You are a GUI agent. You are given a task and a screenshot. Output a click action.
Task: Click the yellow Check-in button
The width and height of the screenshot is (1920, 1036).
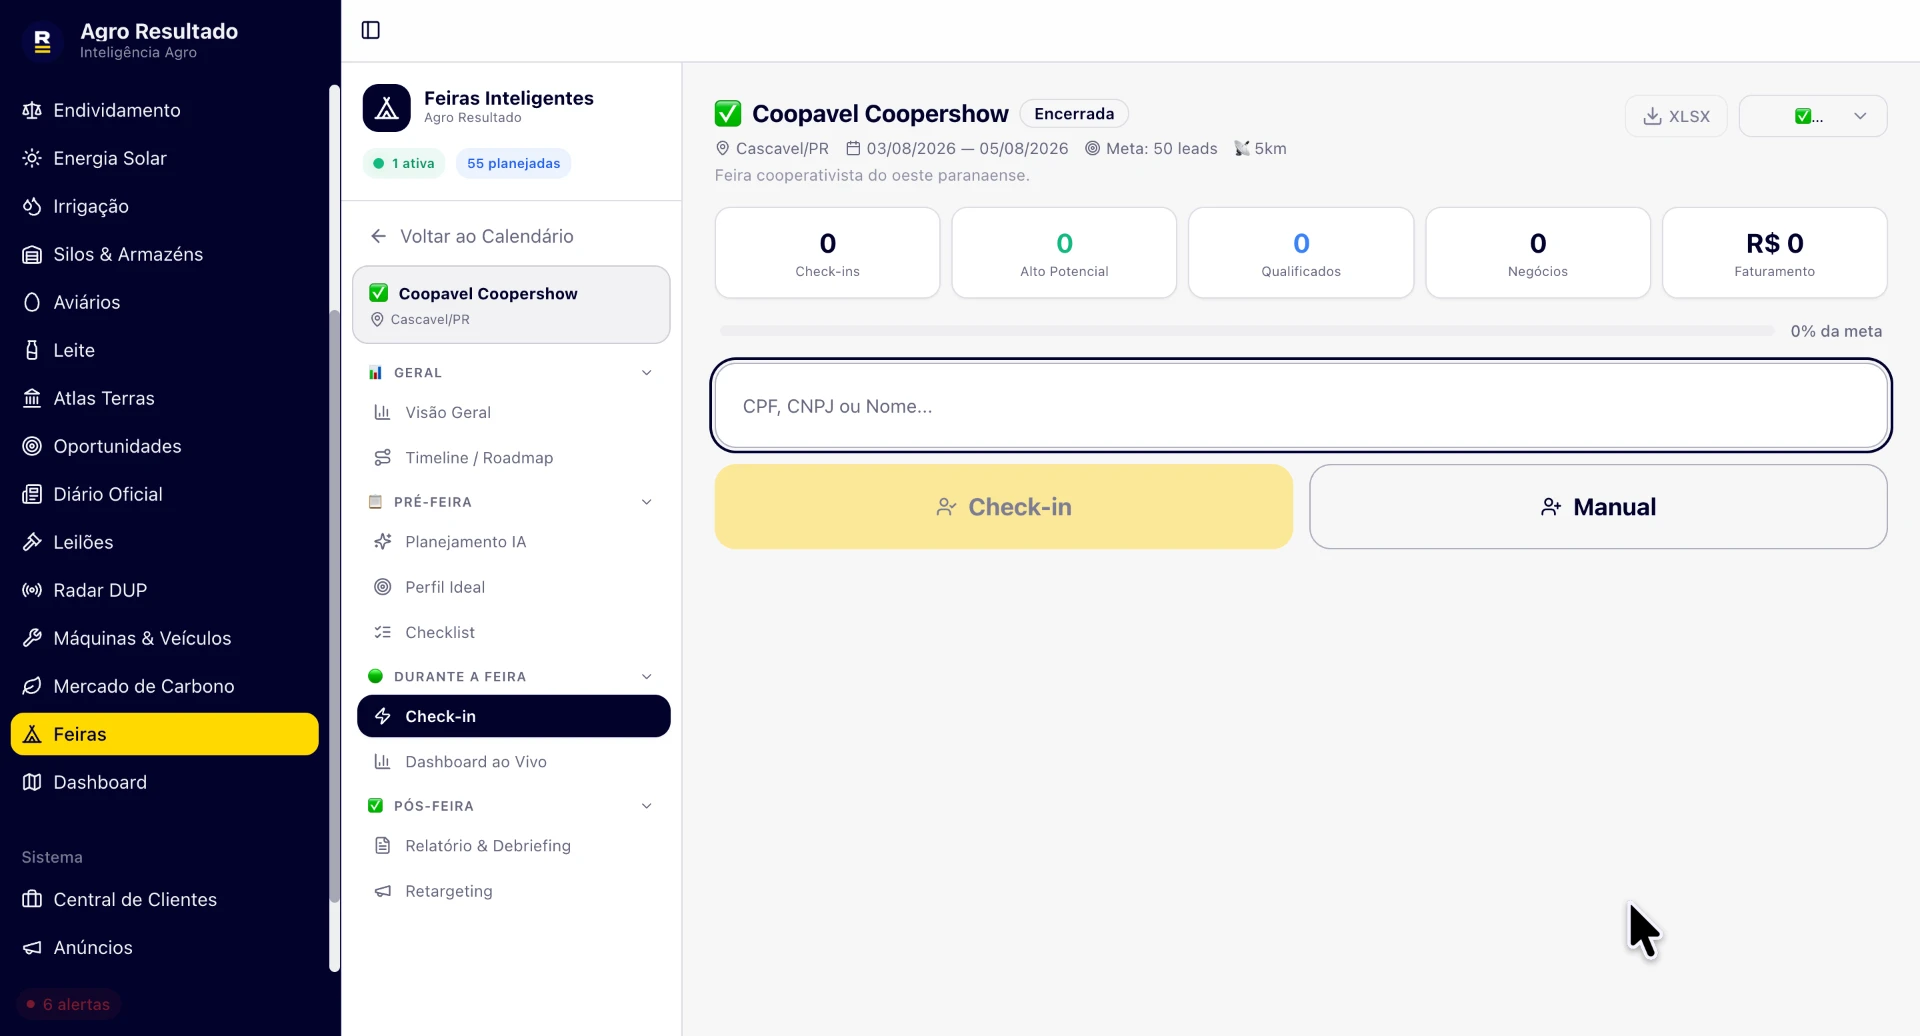click(1004, 507)
